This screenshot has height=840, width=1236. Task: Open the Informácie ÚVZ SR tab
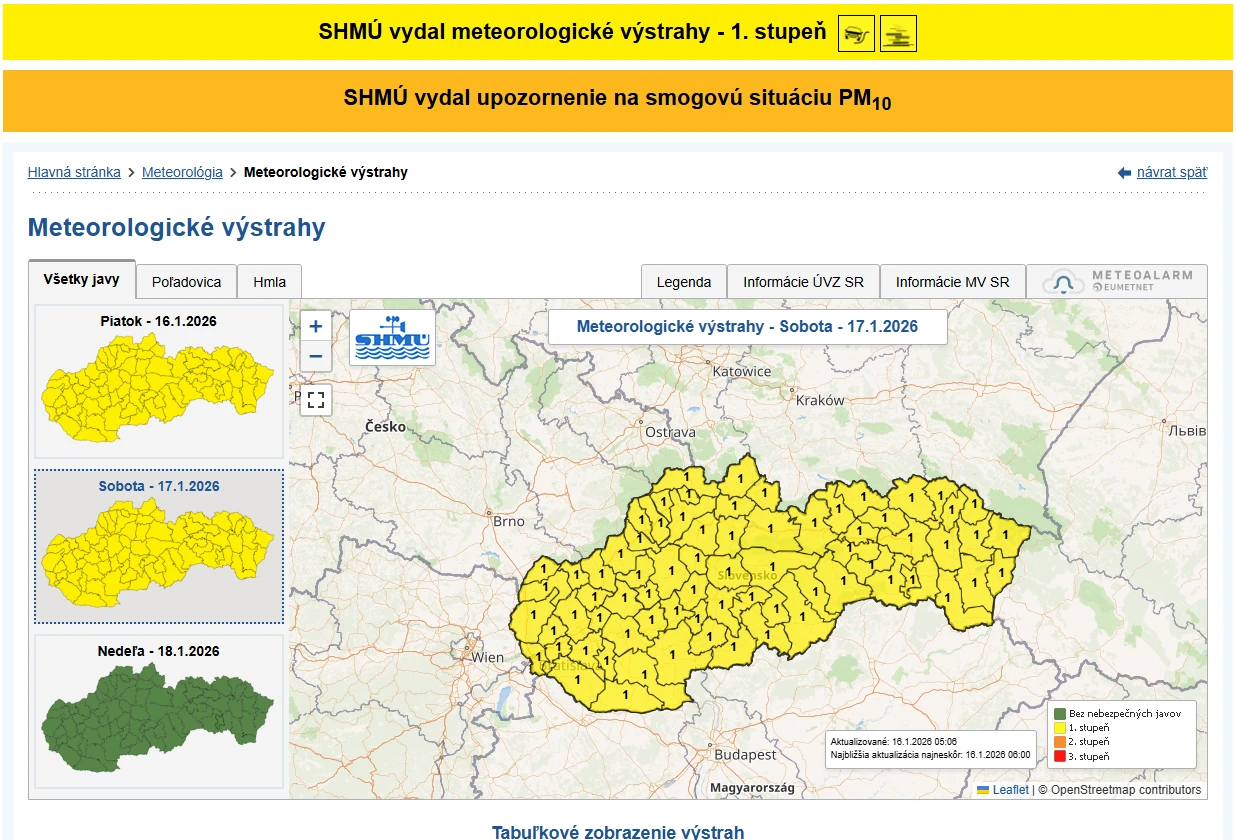(803, 282)
